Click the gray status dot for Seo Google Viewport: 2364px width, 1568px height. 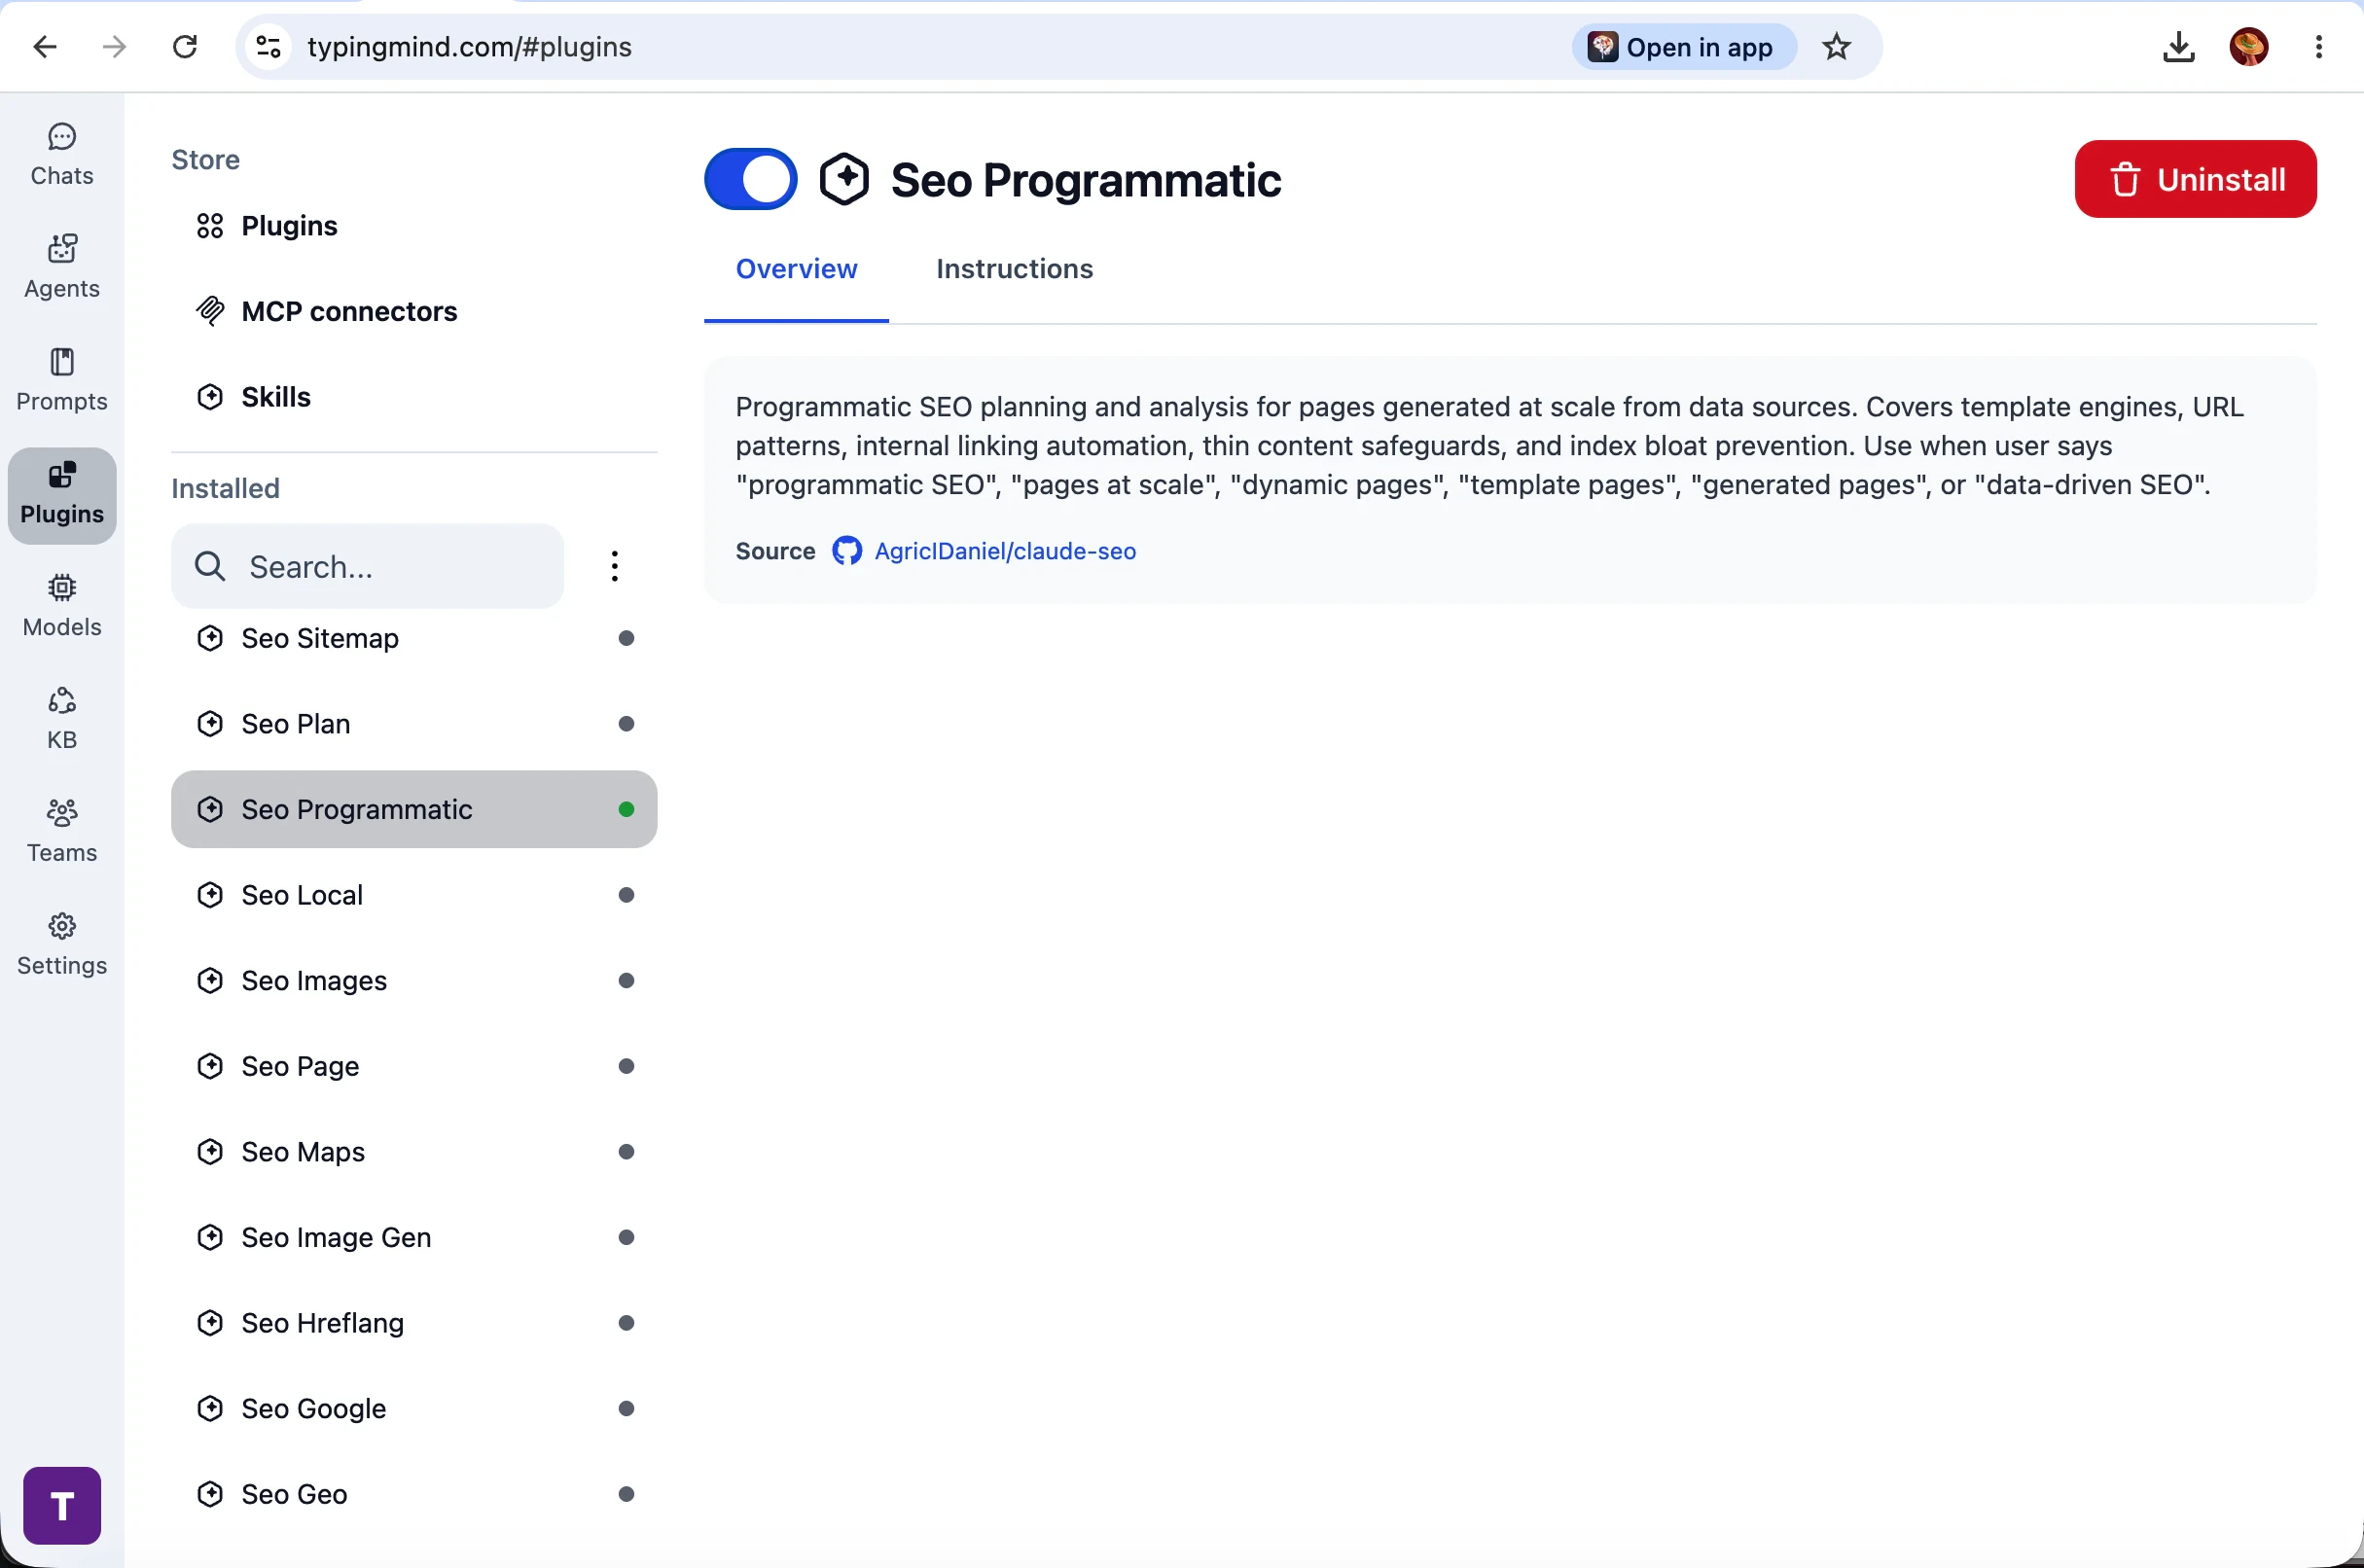(x=627, y=1409)
